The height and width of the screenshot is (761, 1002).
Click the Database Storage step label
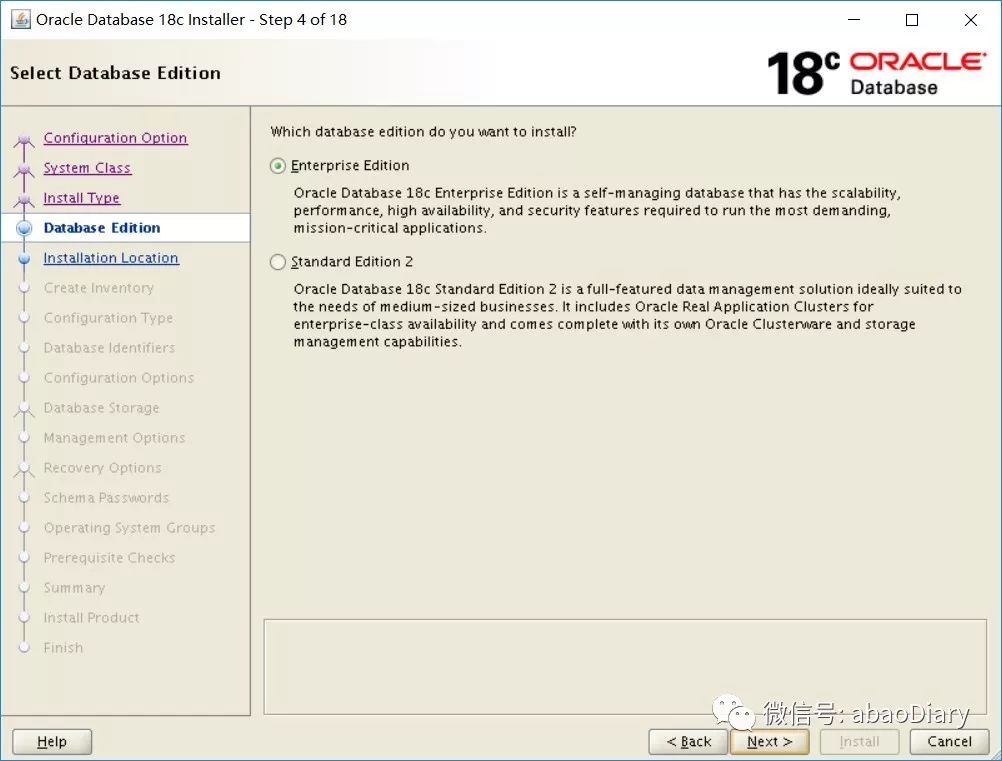[x=102, y=408]
